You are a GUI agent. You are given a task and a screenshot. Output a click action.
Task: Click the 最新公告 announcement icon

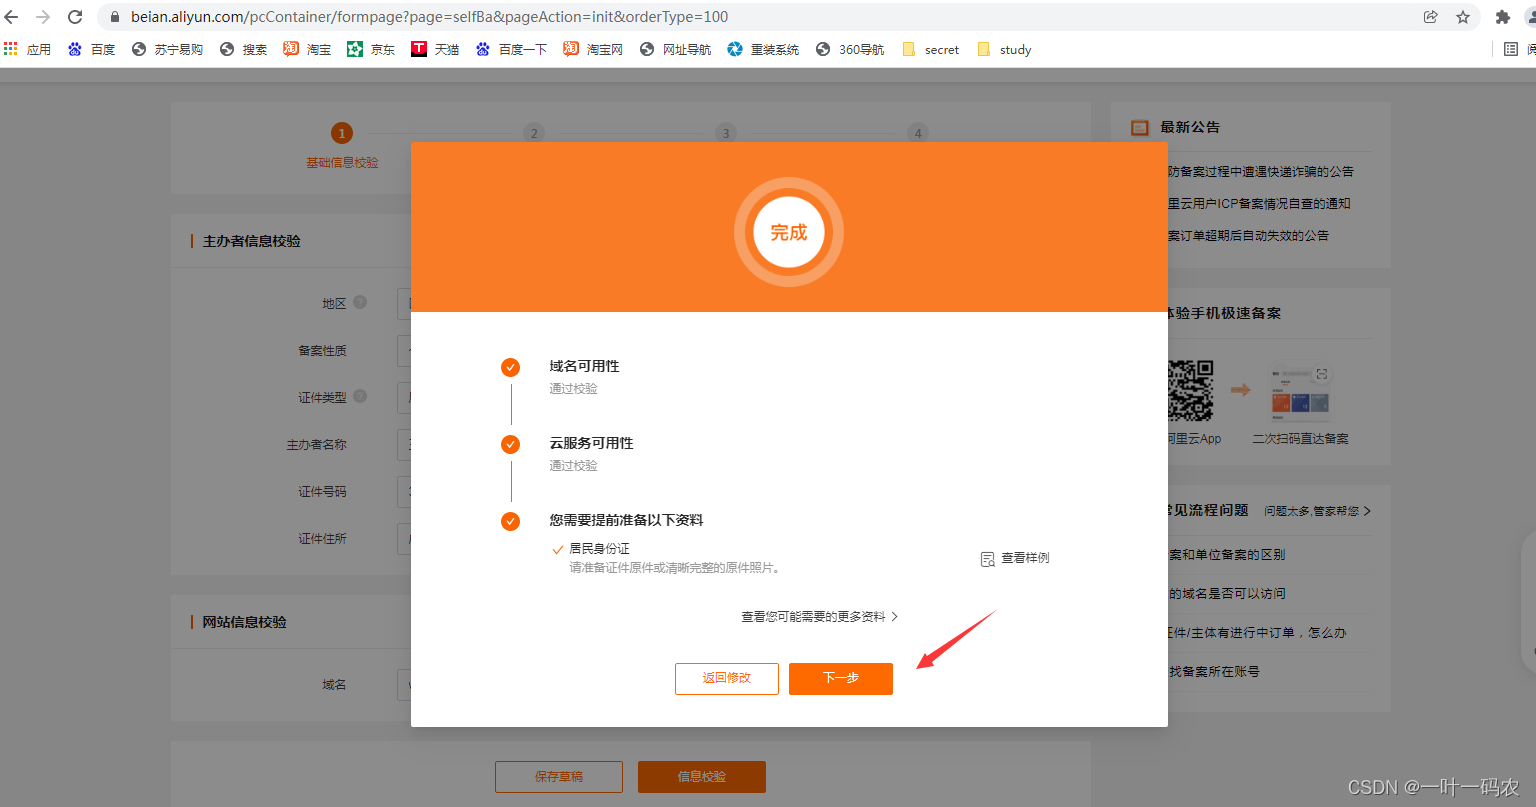tap(1140, 128)
